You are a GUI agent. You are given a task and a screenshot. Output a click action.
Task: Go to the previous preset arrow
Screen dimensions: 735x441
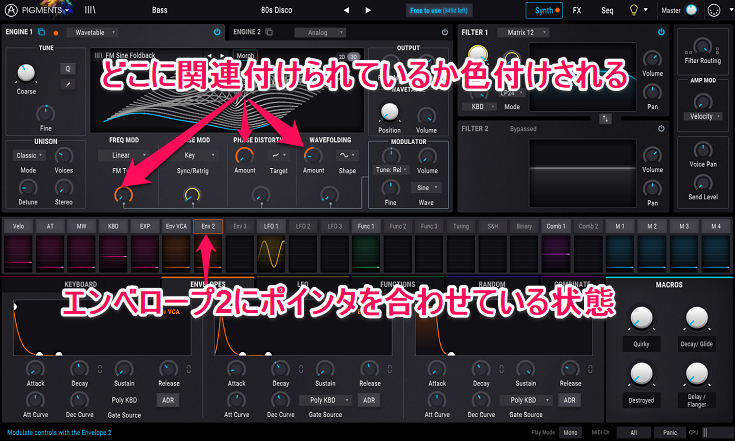click(346, 10)
